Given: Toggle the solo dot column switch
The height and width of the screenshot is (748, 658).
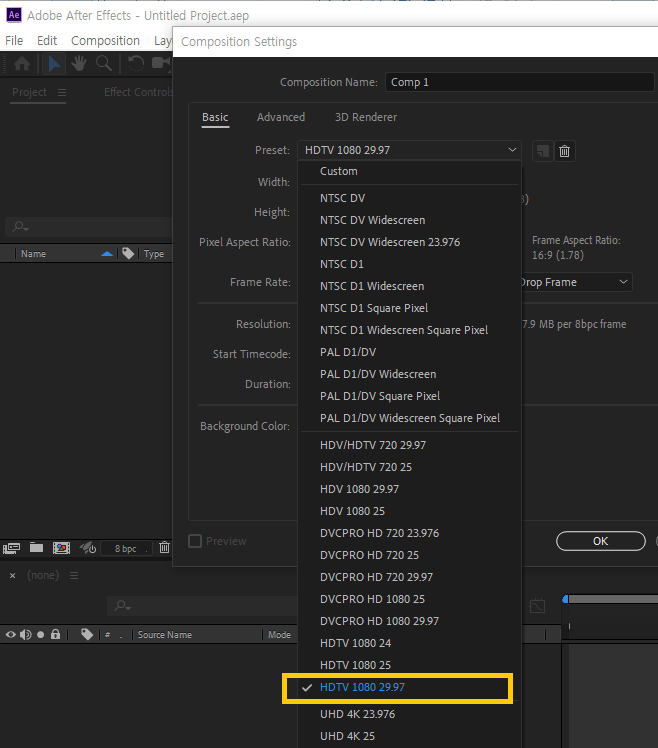Looking at the screenshot, I should 41,635.
